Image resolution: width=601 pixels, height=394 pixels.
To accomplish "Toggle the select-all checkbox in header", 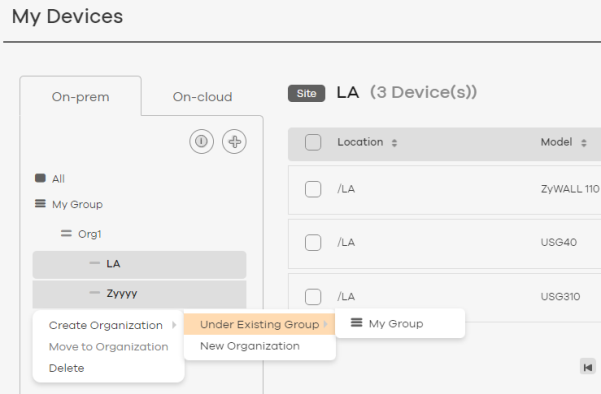I will pyautogui.click(x=313, y=142).
